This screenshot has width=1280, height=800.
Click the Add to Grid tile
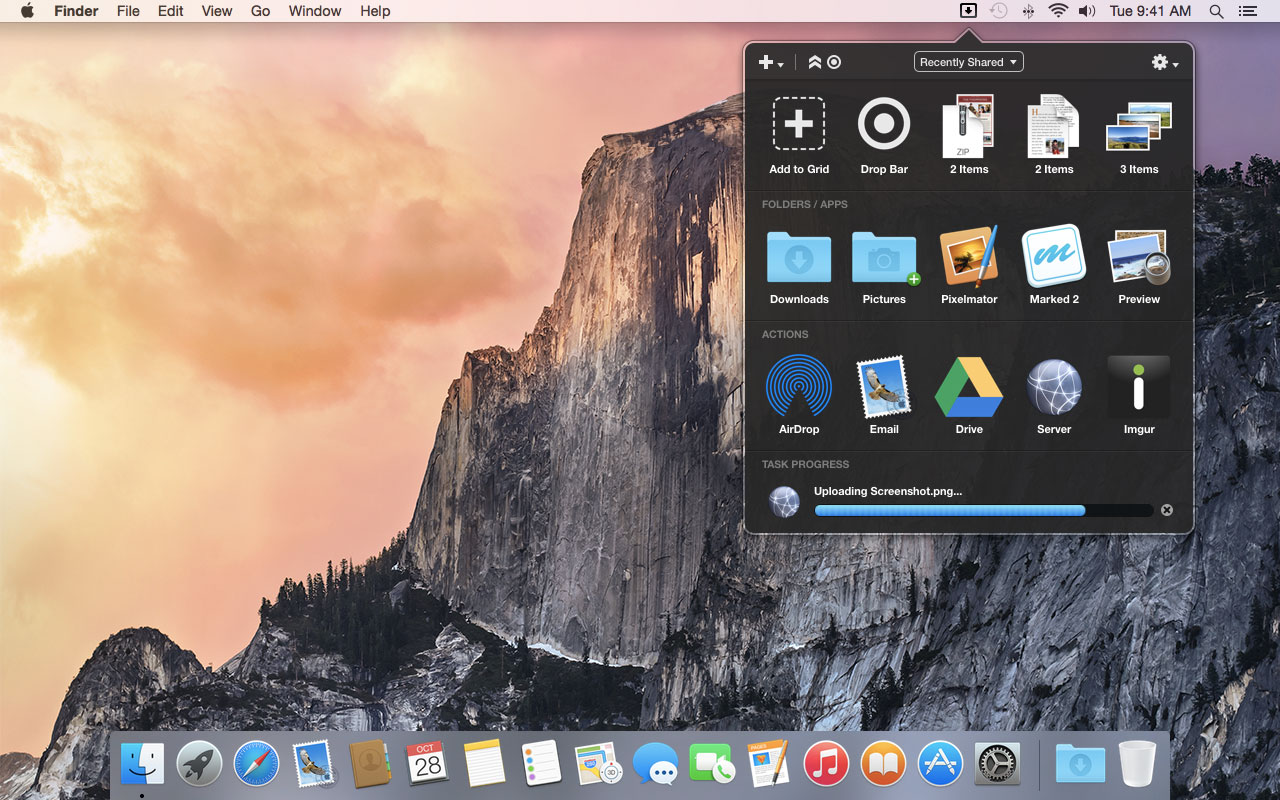799,136
